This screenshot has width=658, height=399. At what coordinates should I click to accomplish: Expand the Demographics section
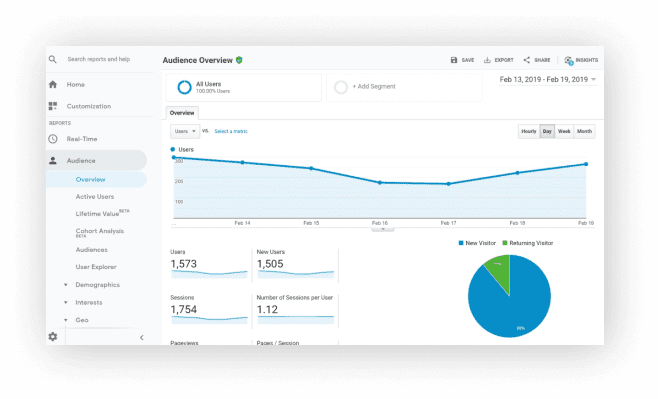[x=65, y=285]
